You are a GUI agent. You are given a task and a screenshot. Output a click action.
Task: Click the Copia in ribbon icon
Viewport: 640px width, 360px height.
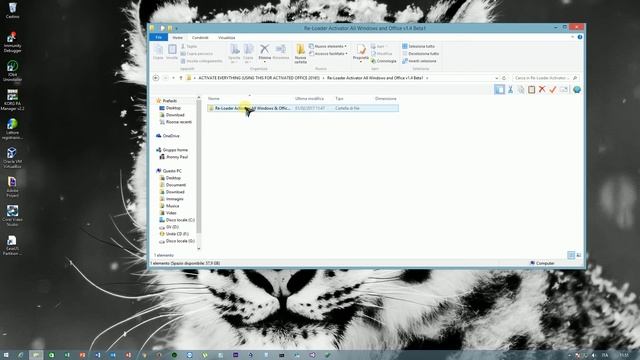248,54
